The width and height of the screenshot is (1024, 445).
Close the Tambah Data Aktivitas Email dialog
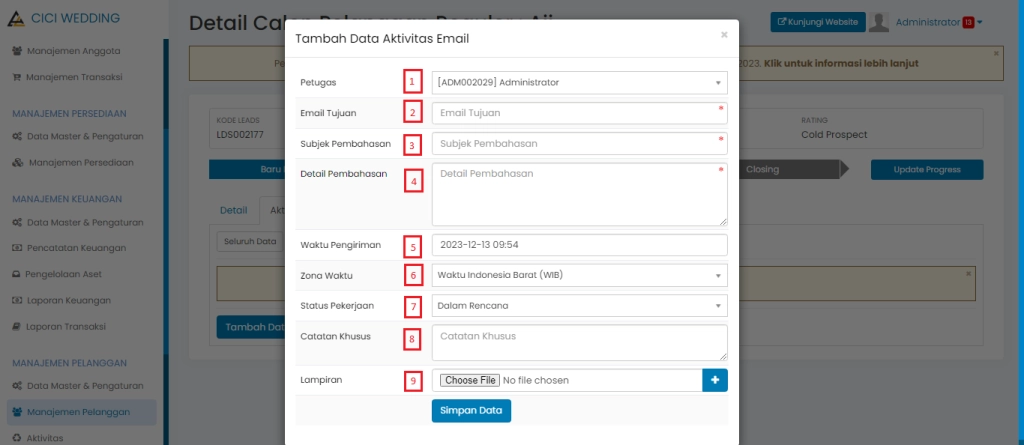click(724, 34)
